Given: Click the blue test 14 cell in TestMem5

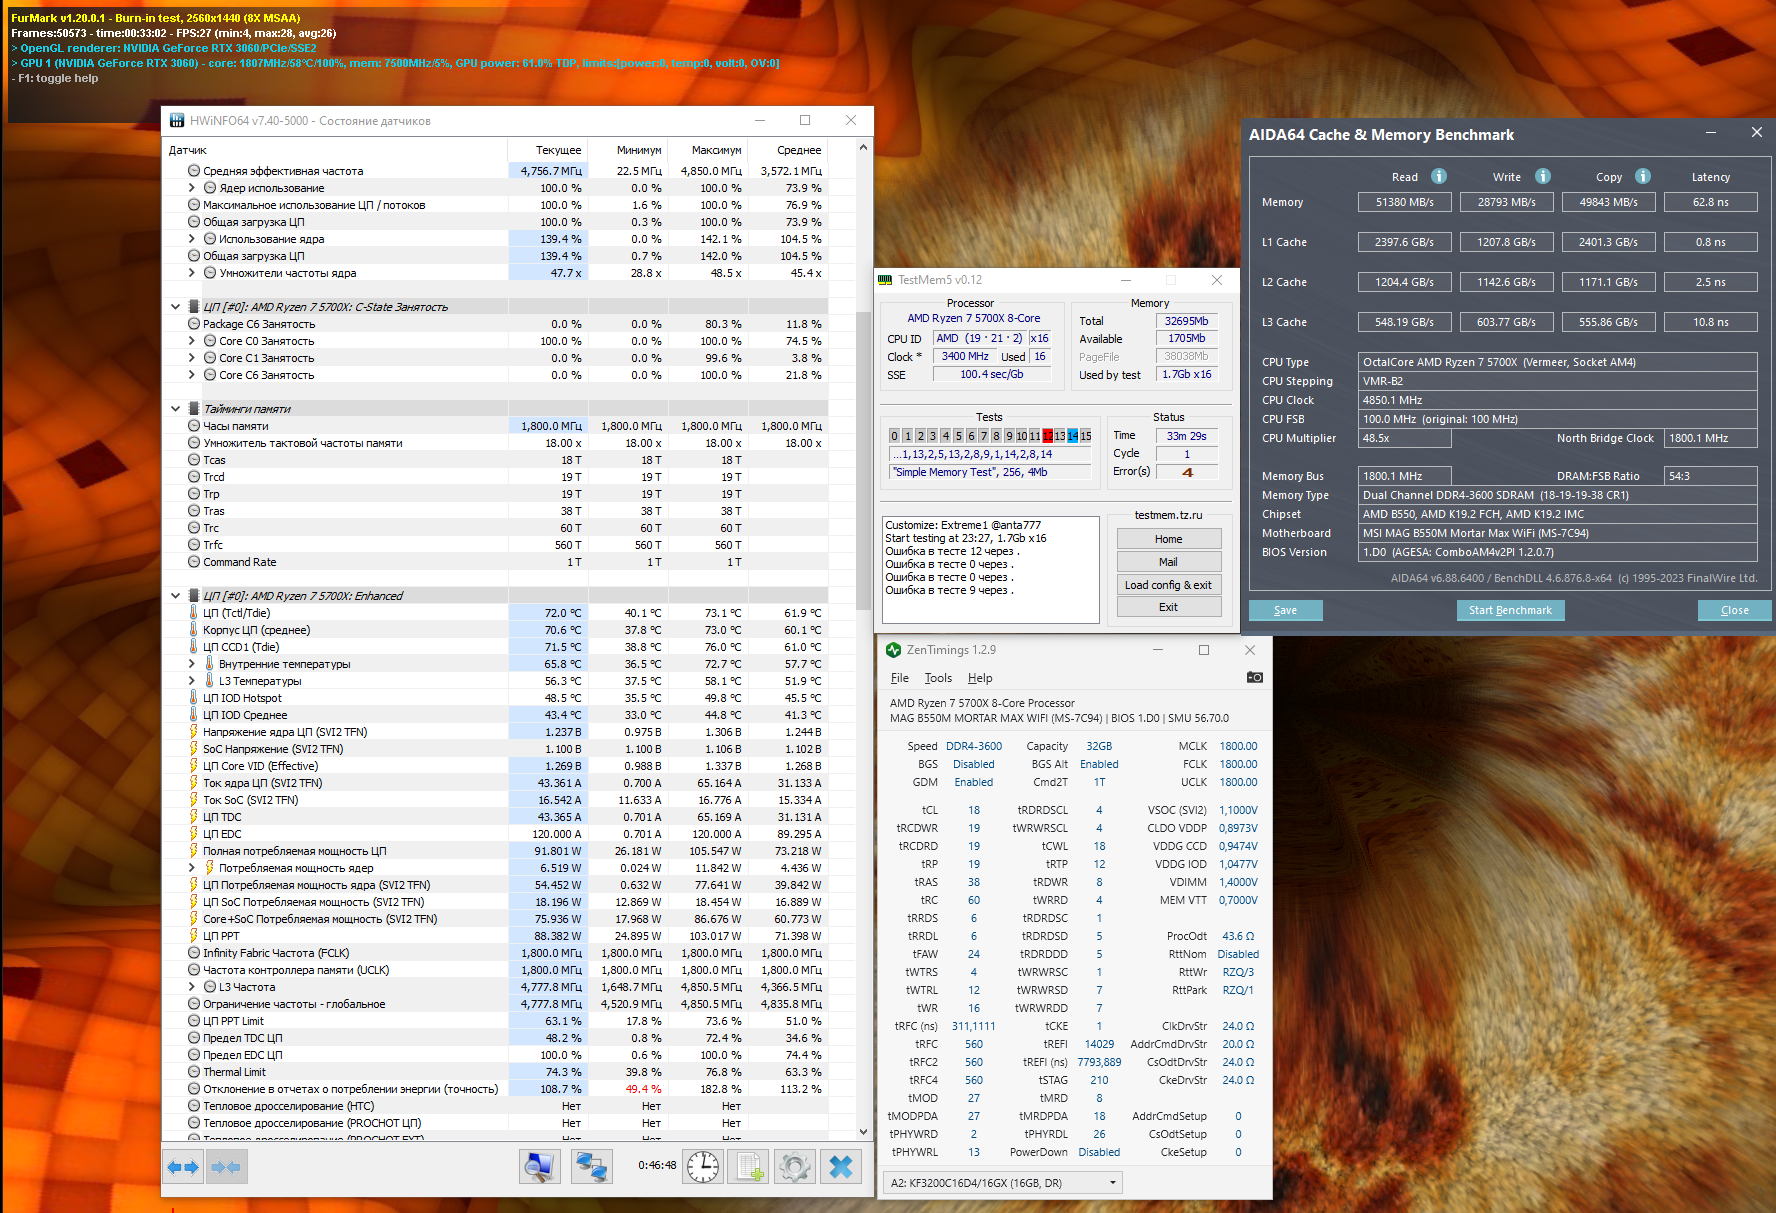Looking at the screenshot, I should (1072, 436).
